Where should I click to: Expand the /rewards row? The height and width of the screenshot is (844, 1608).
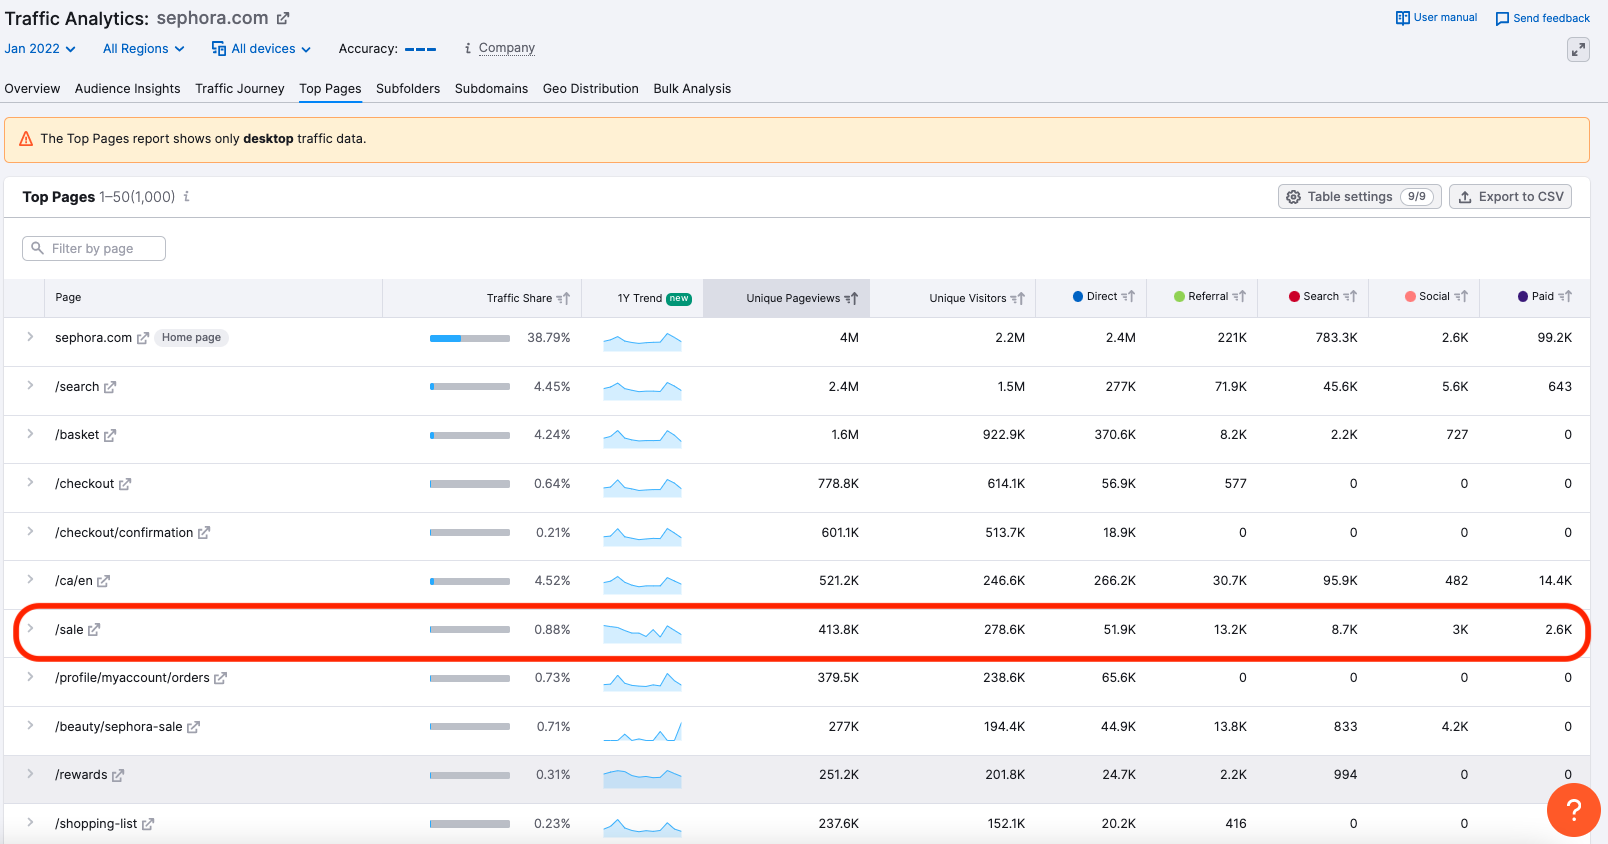pyautogui.click(x=30, y=774)
